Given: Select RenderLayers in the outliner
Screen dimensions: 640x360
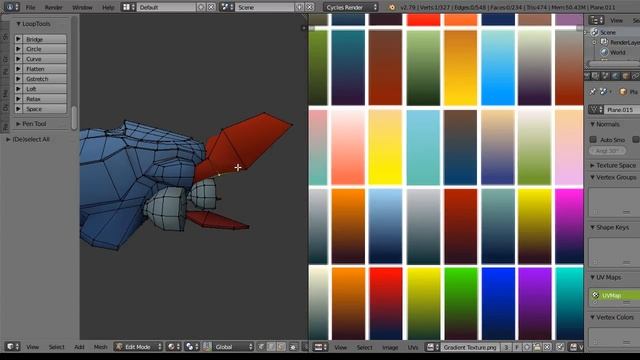Looking at the screenshot, I should tap(625, 42).
